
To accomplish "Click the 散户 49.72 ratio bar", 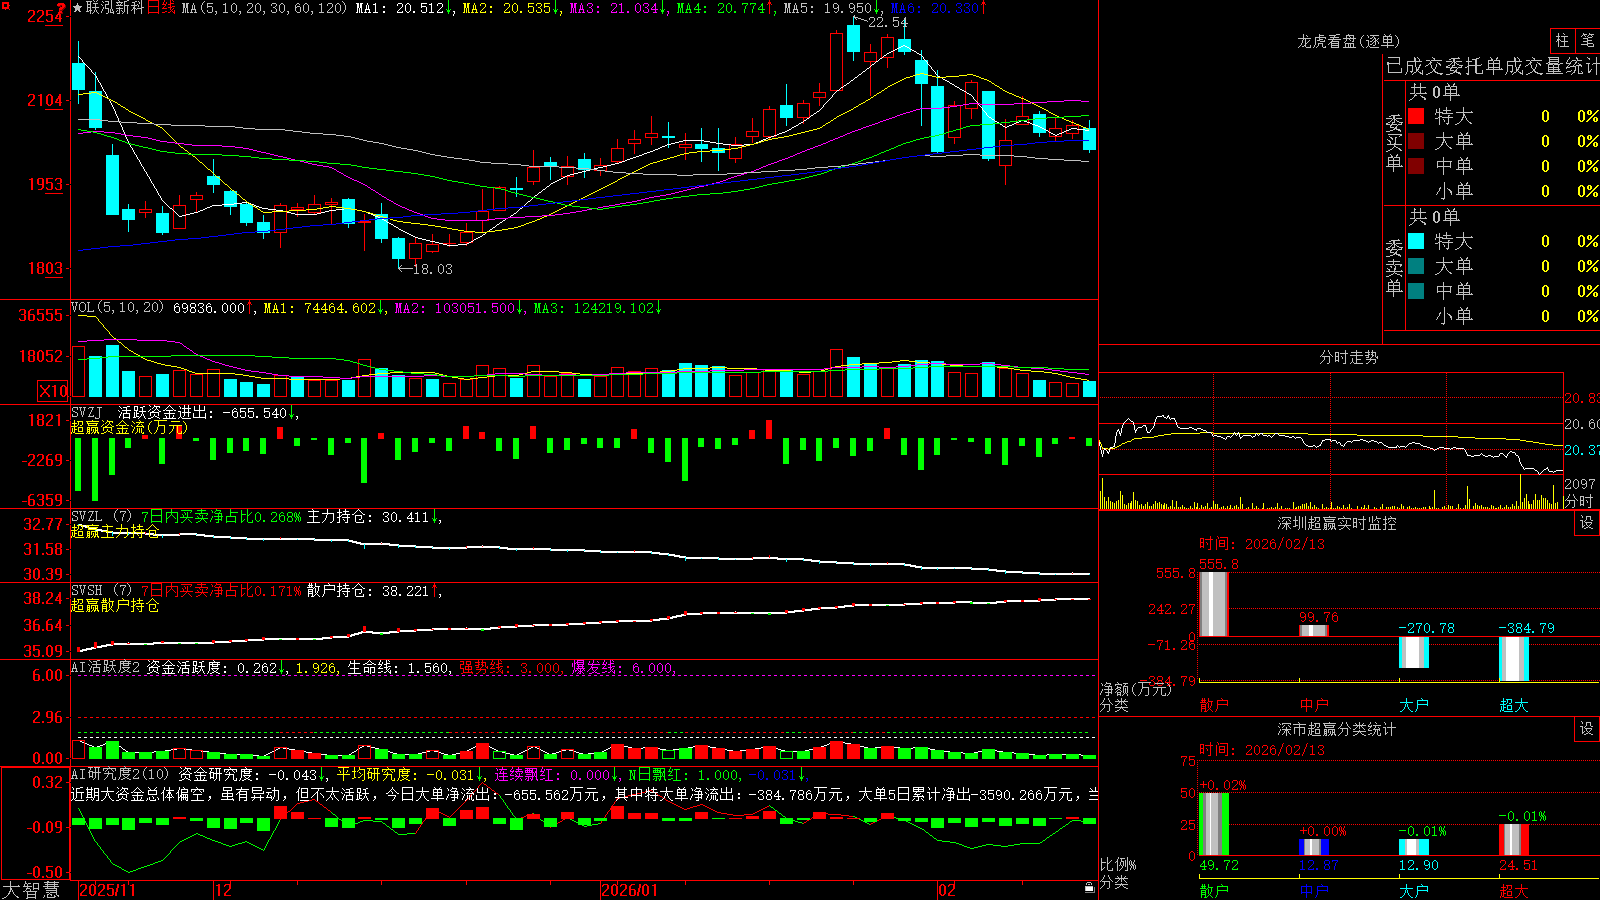I will click(x=1213, y=824).
